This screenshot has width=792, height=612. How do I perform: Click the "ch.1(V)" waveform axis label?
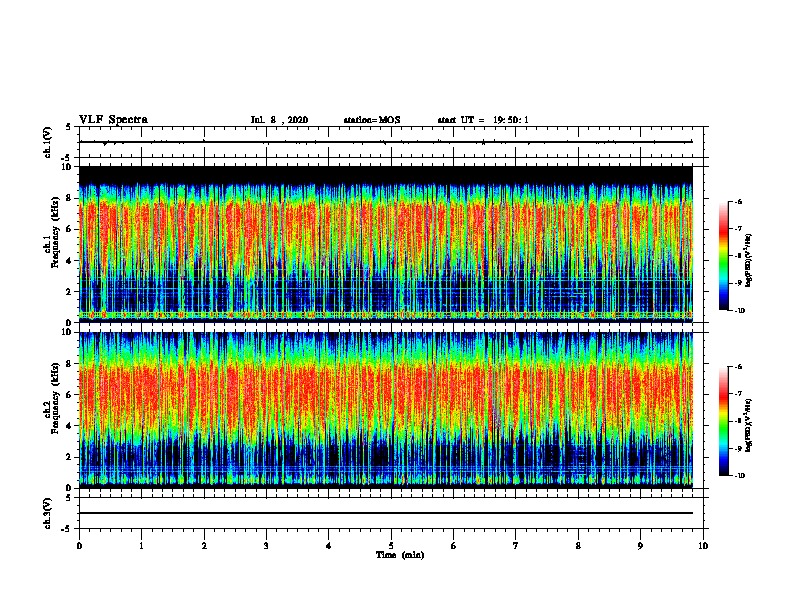pyautogui.click(x=48, y=142)
